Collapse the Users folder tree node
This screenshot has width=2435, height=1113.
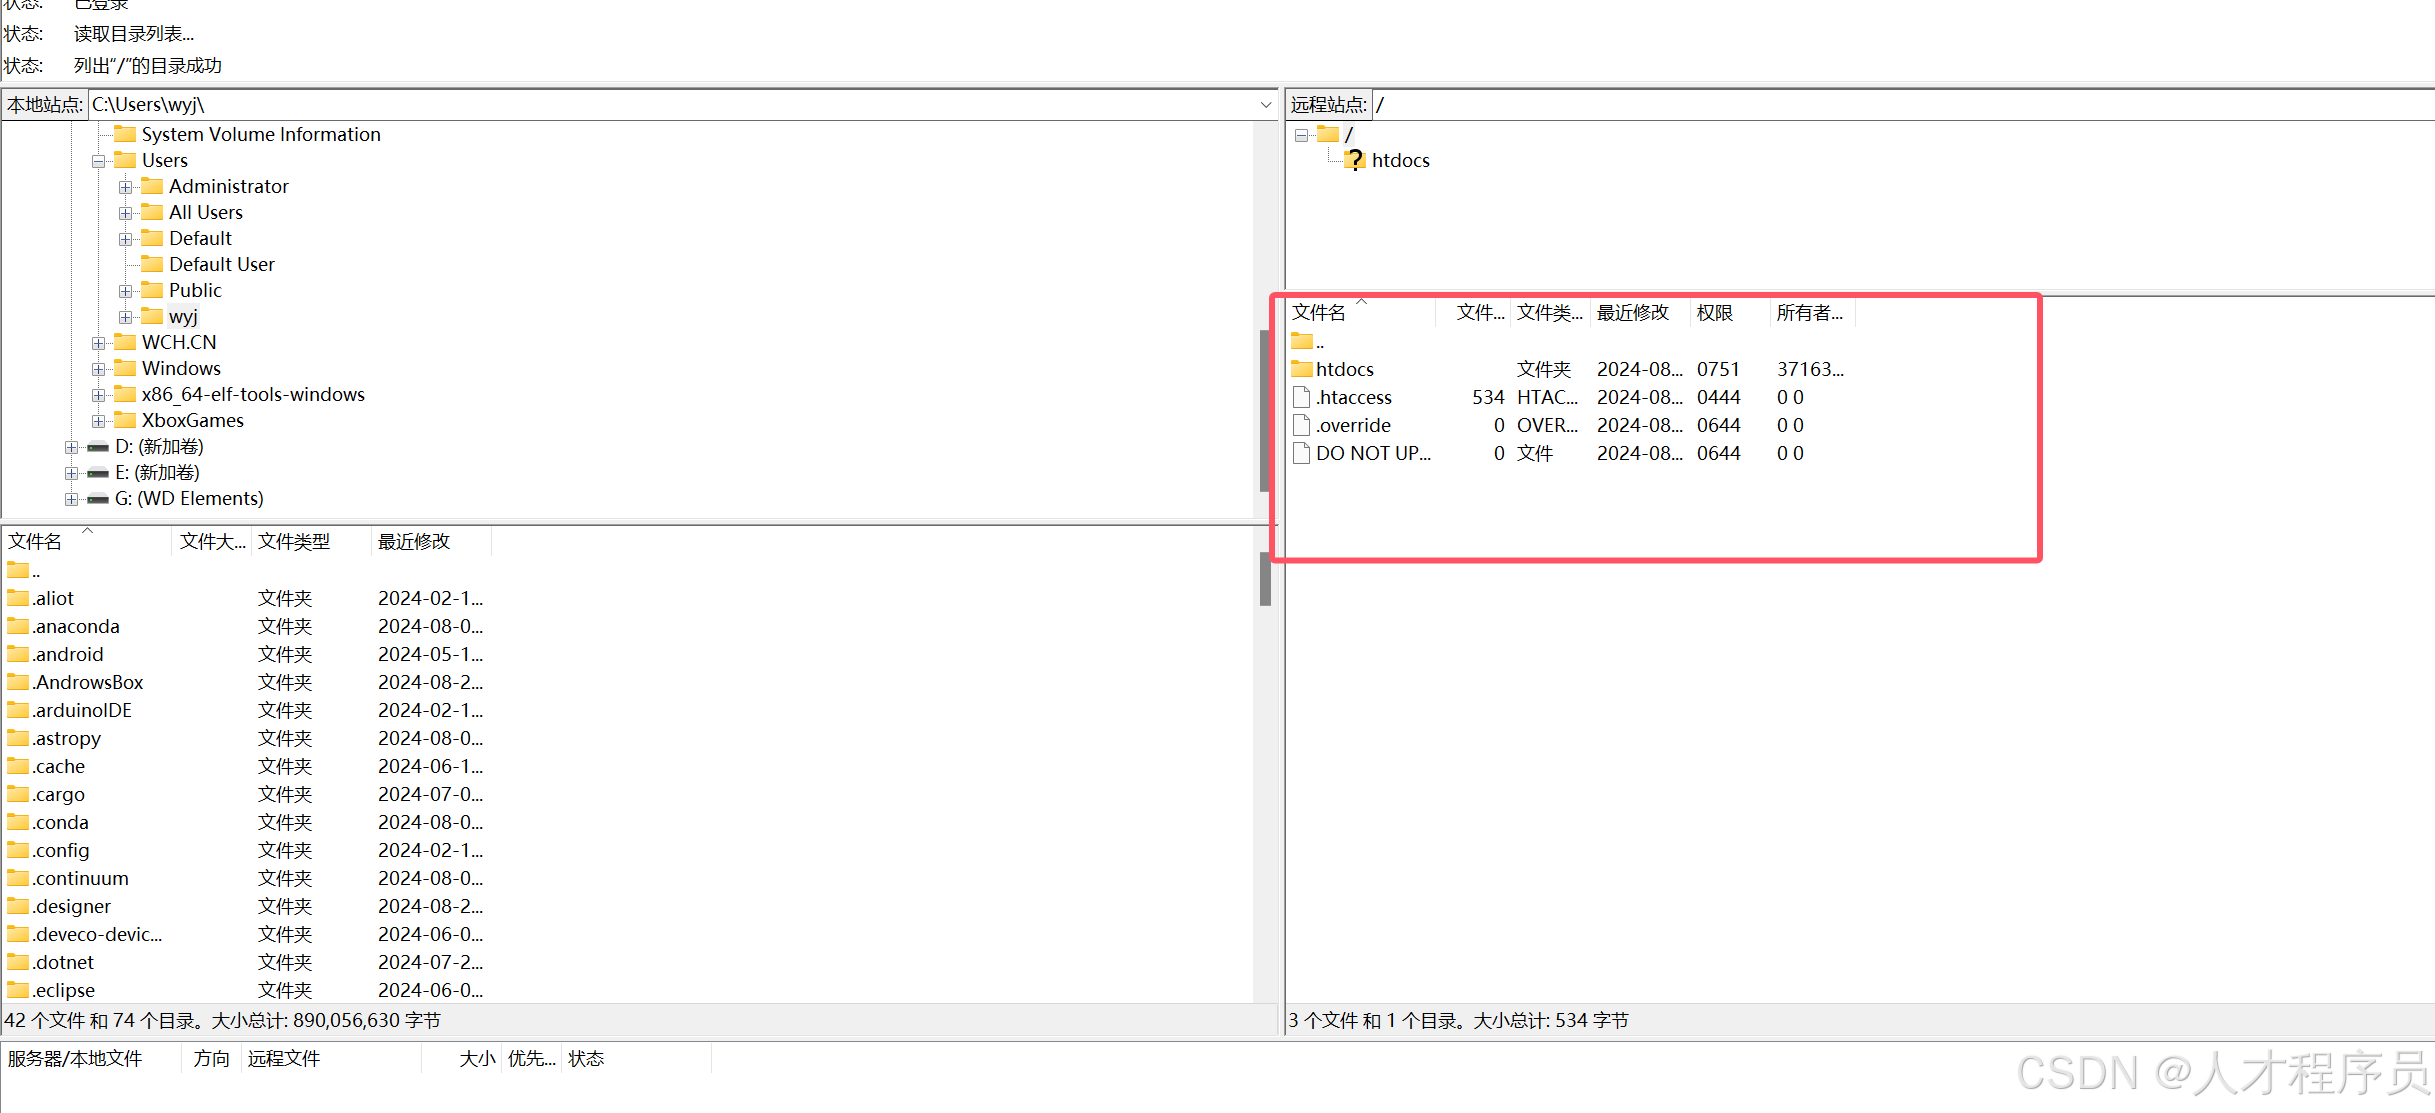coord(98,161)
